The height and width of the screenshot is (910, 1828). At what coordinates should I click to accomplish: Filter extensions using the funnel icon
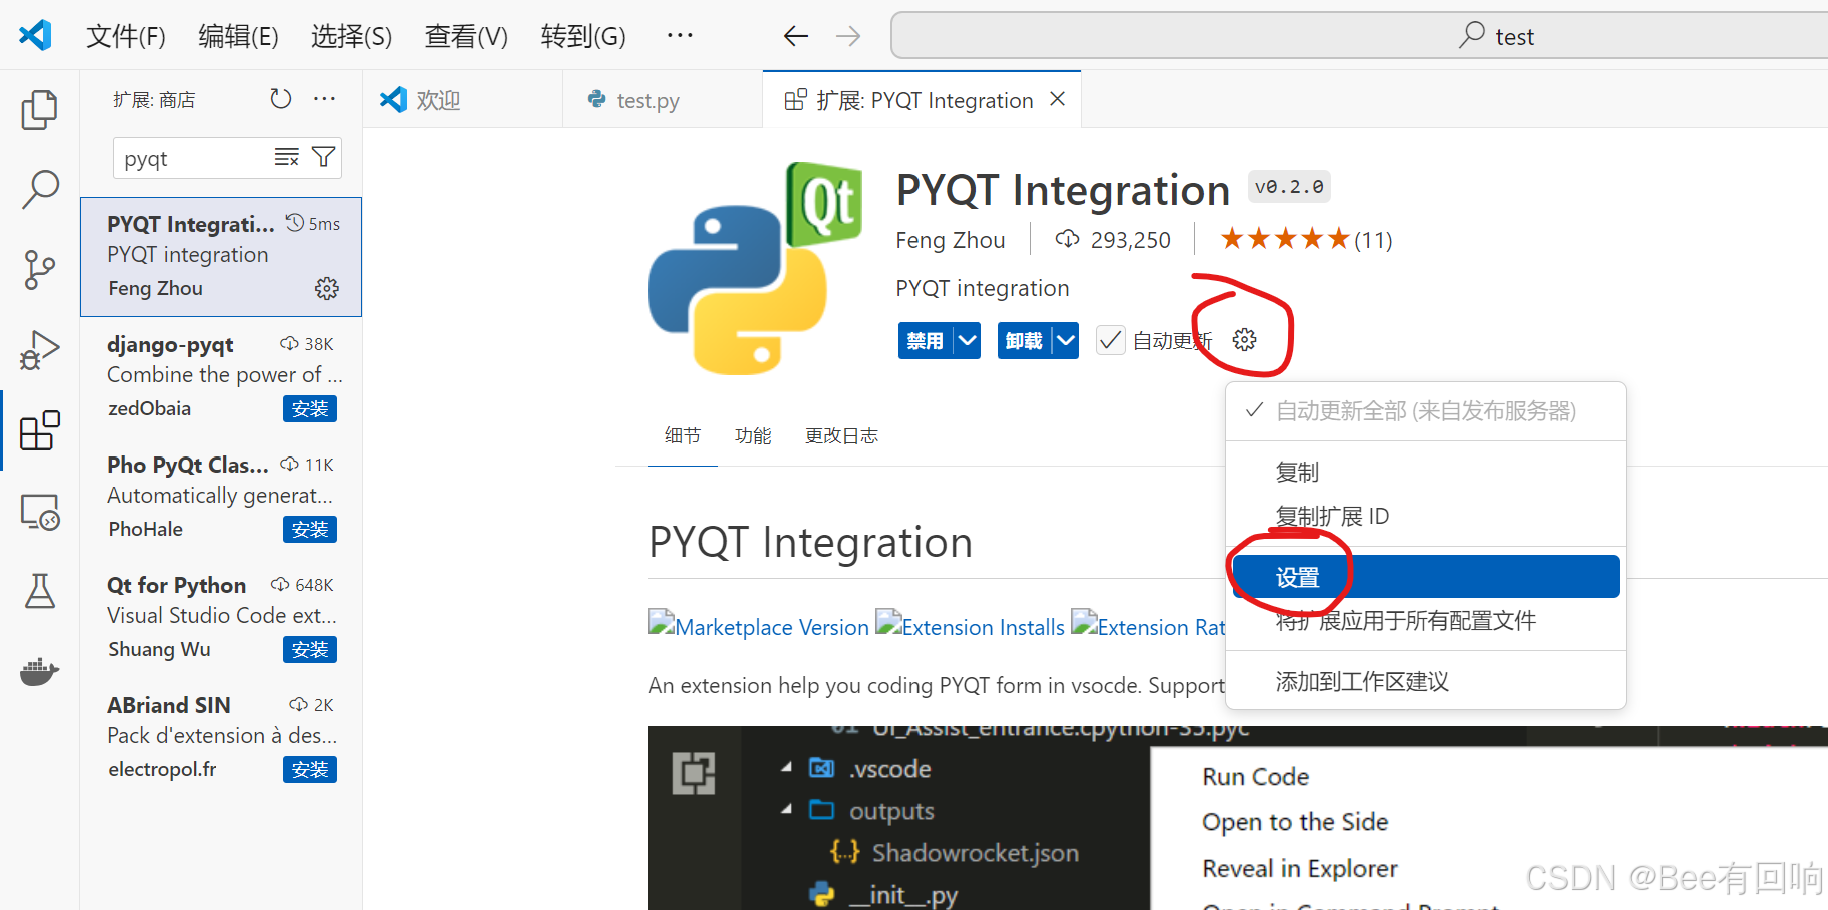pos(323,158)
